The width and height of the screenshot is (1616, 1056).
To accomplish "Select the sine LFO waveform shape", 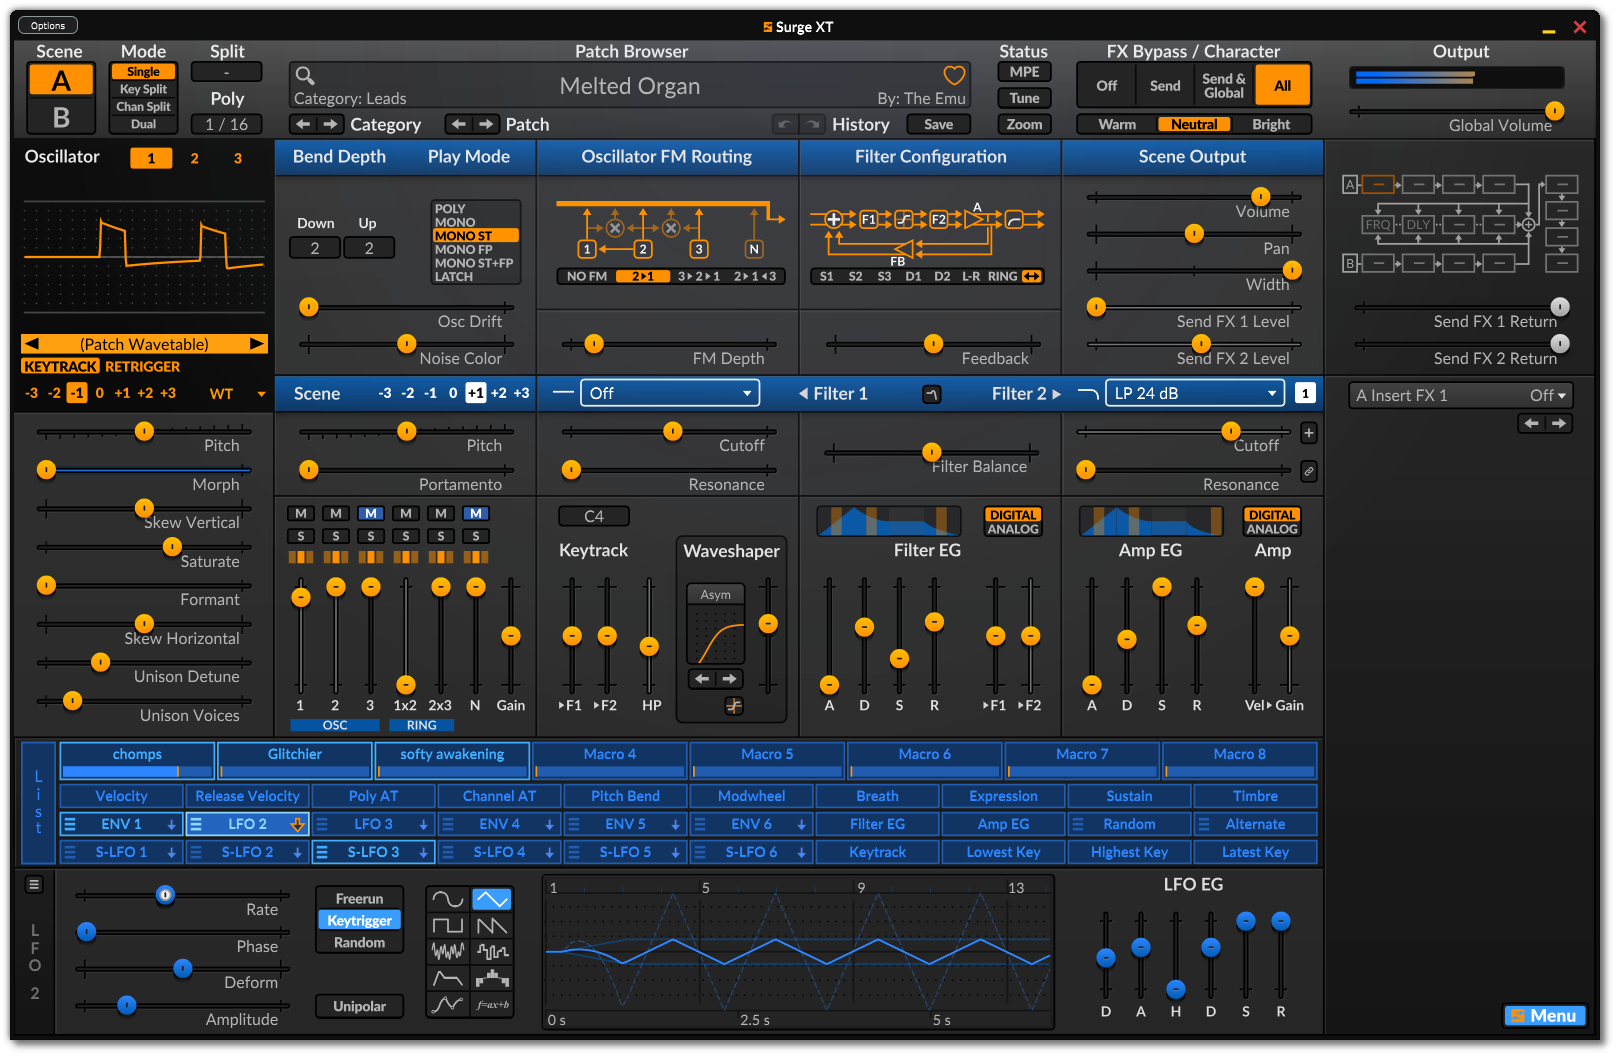I will tap(448, 899).
